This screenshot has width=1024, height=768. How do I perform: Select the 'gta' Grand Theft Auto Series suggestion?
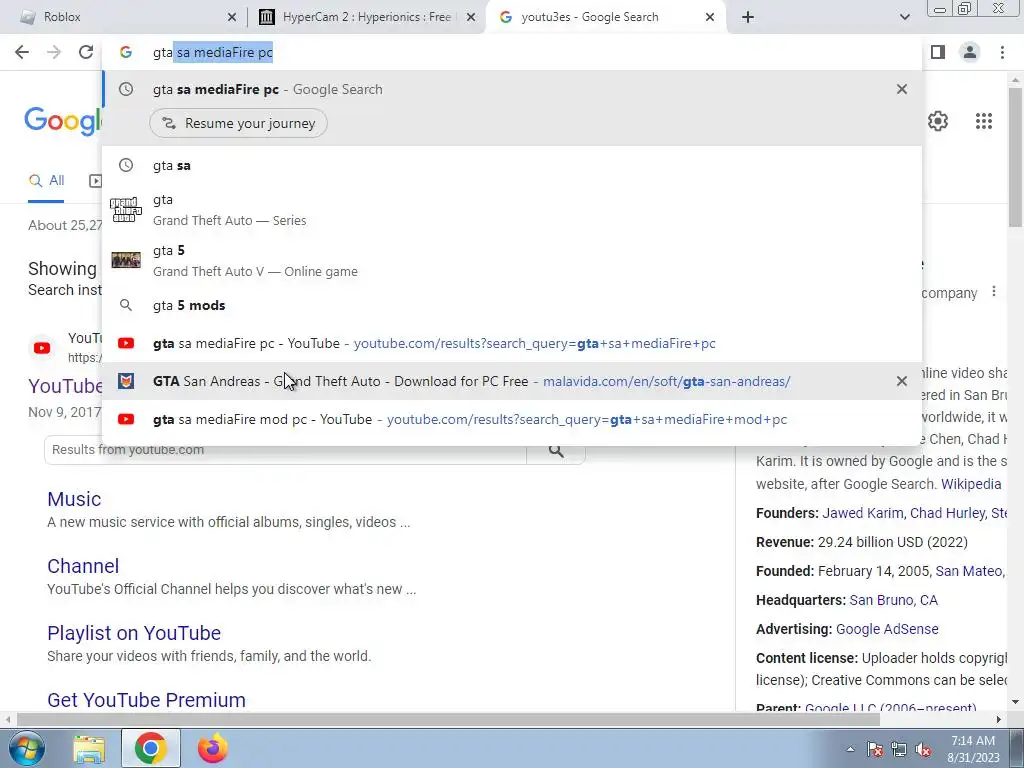coord(512,210)
